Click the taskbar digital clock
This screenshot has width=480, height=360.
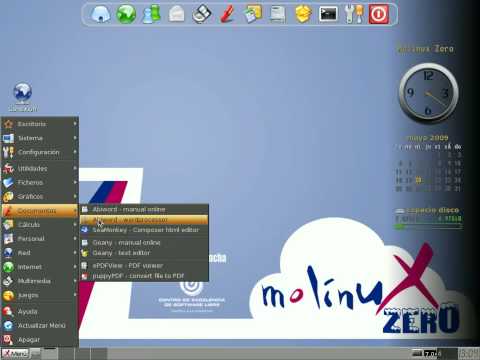tap(468, 353)
